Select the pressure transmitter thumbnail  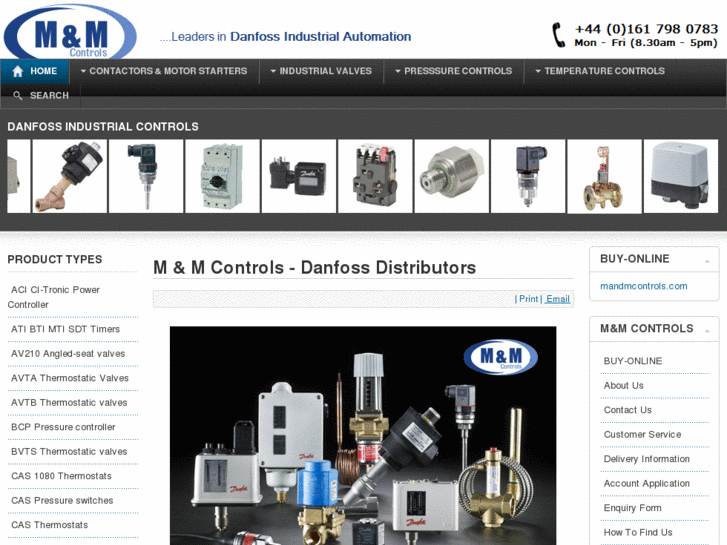coord(528,176)
